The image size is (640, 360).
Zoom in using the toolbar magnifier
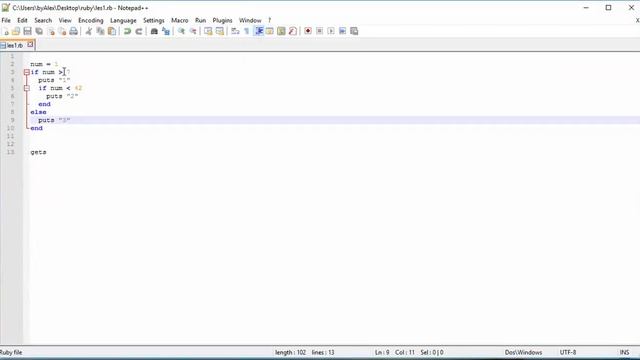tap(181, 31)
